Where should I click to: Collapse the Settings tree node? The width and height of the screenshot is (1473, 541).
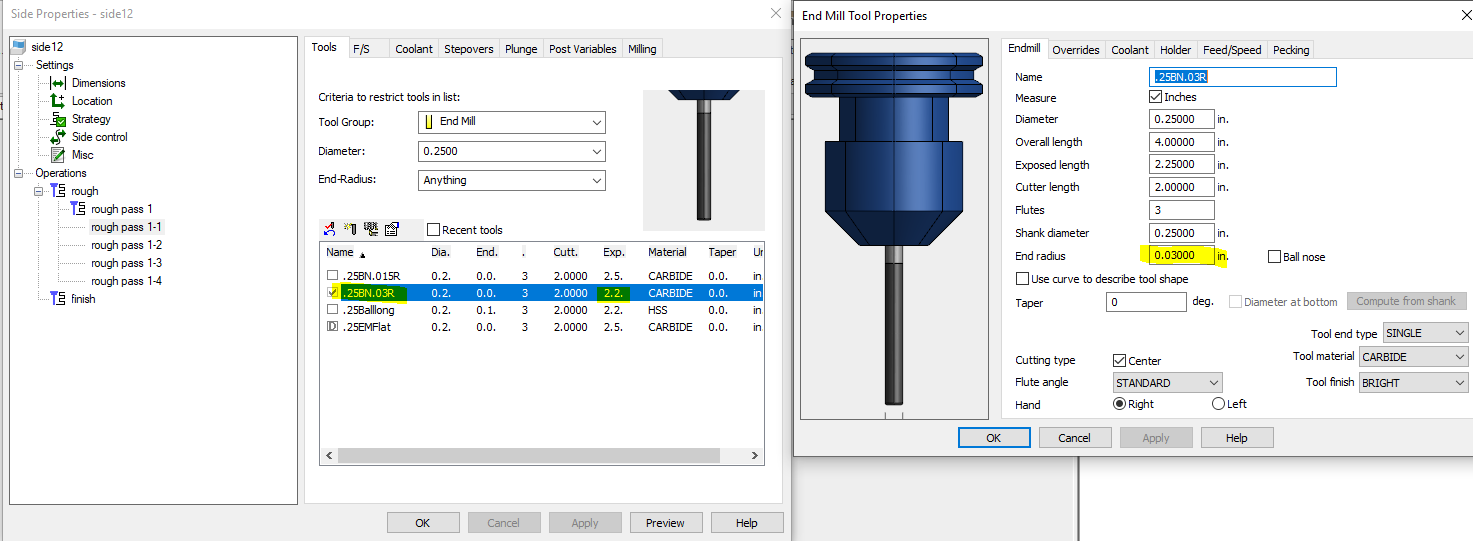tap(19, 65)
